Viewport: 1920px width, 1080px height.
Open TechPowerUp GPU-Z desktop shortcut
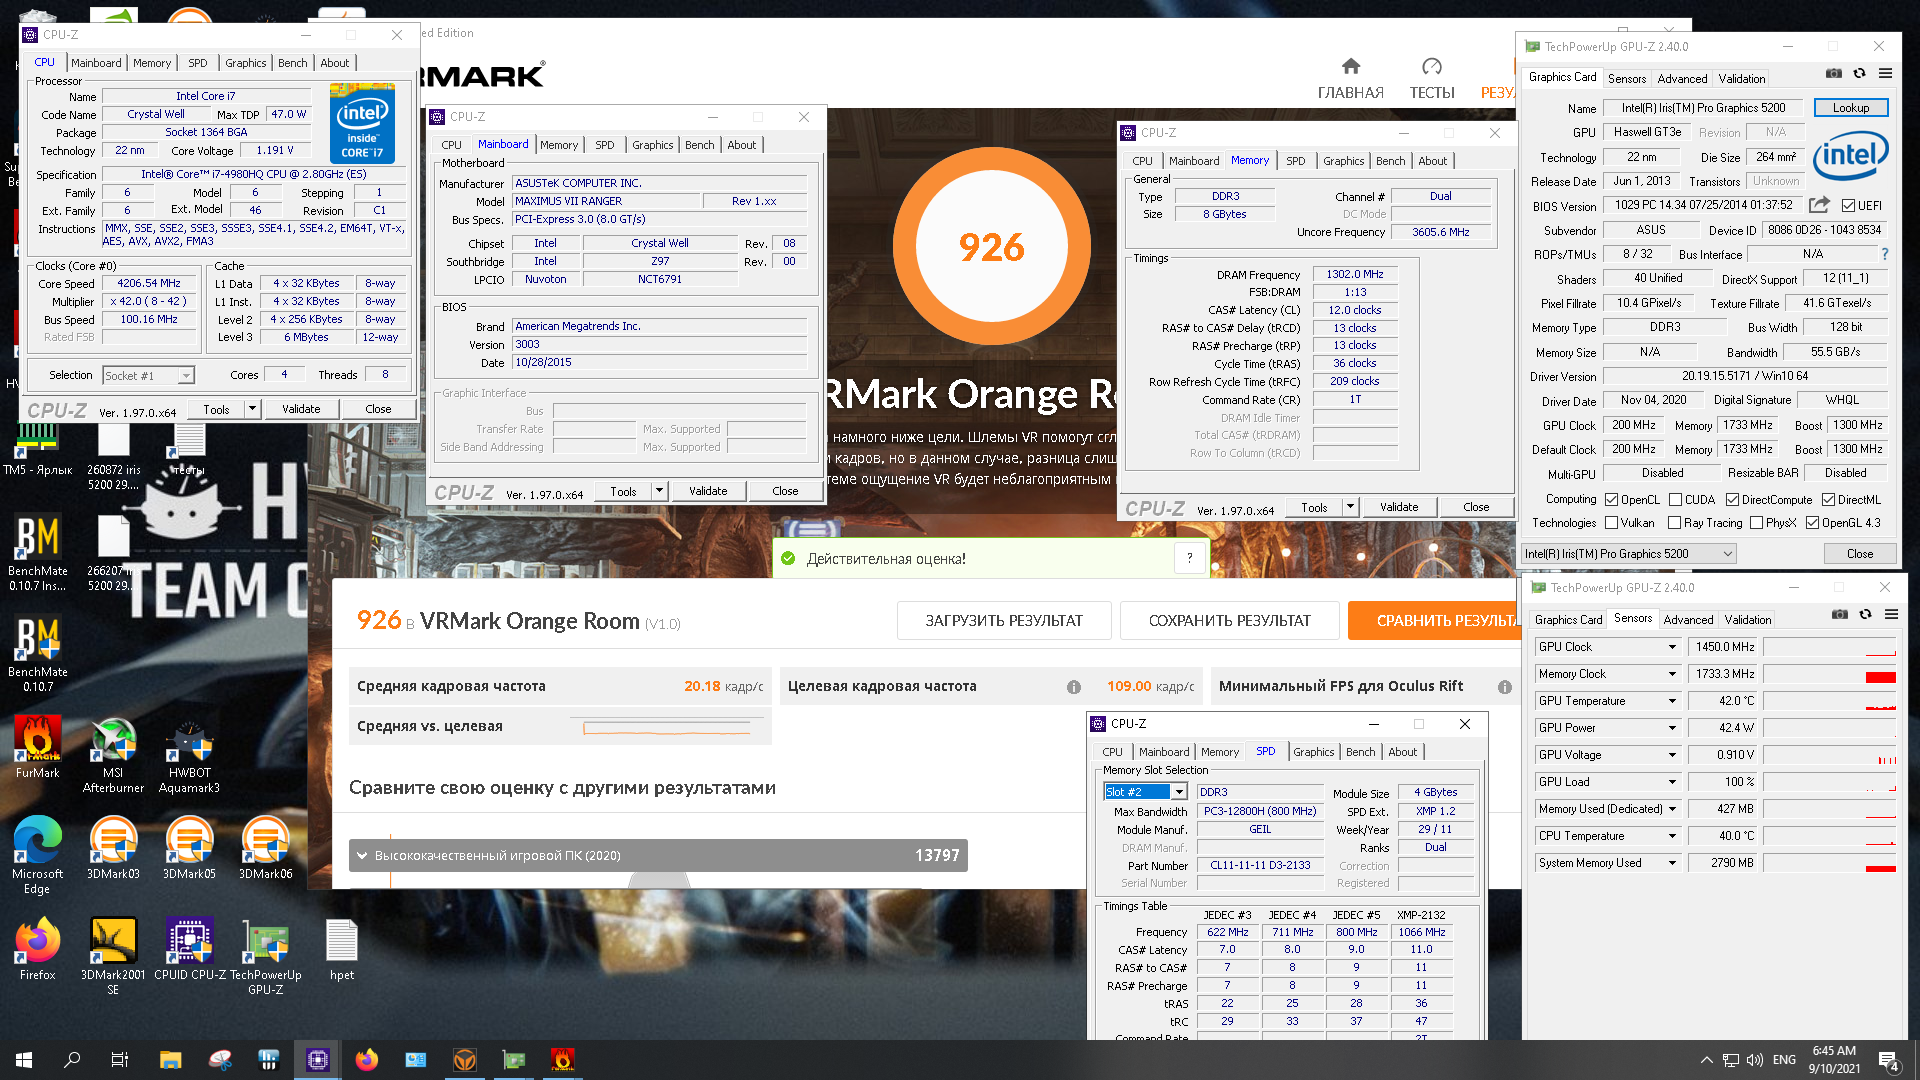coord(265,956)
